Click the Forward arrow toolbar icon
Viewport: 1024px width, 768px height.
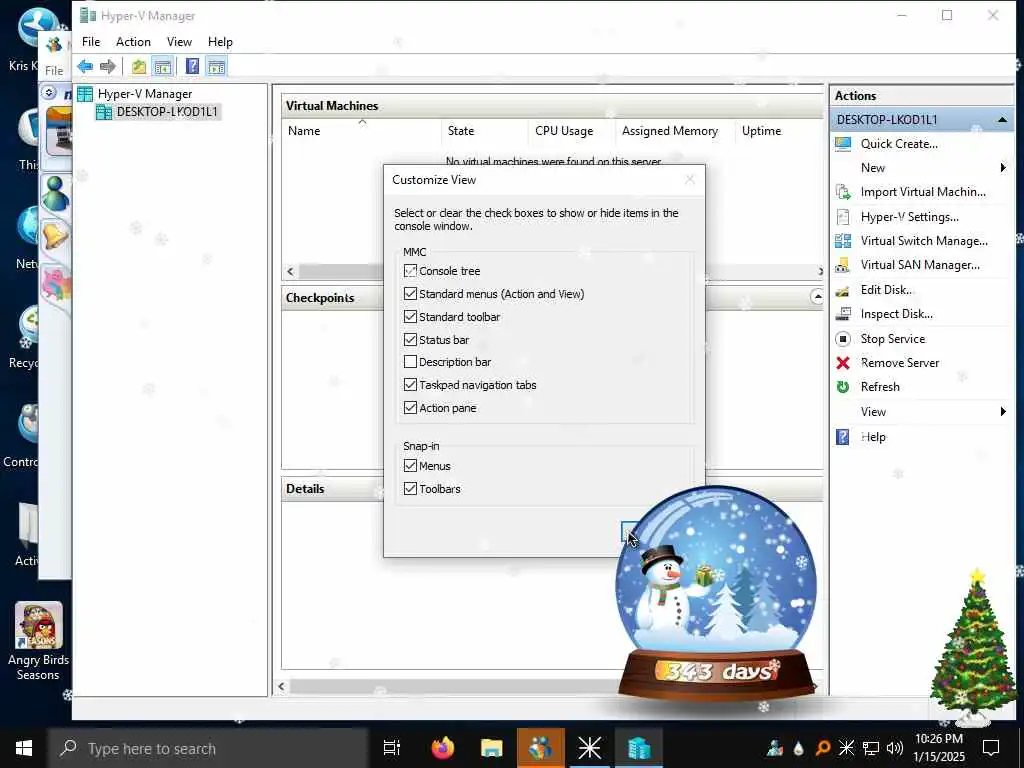point(108,66)
